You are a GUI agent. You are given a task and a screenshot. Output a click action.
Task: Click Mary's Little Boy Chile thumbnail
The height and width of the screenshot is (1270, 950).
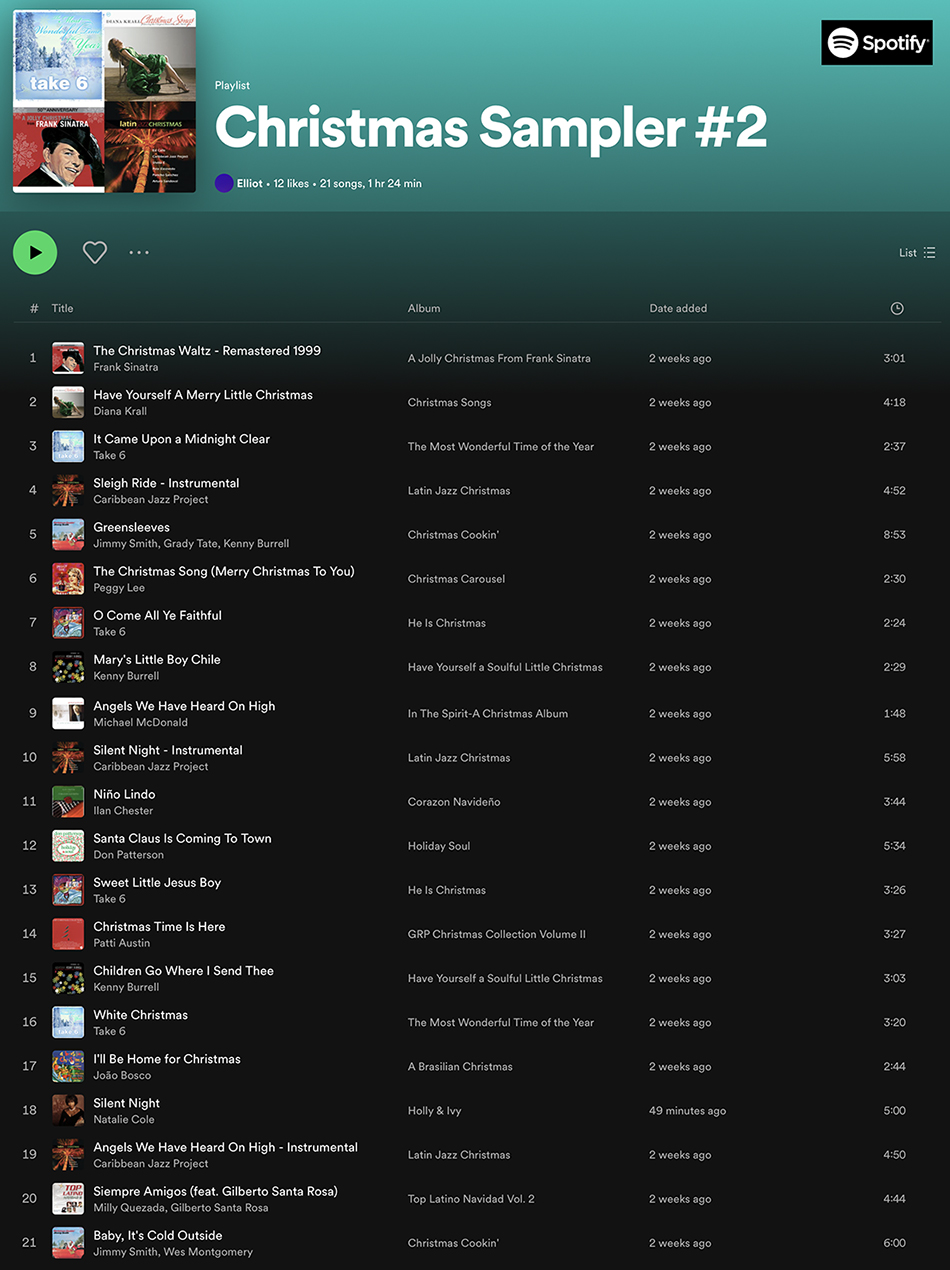(68, 666)
